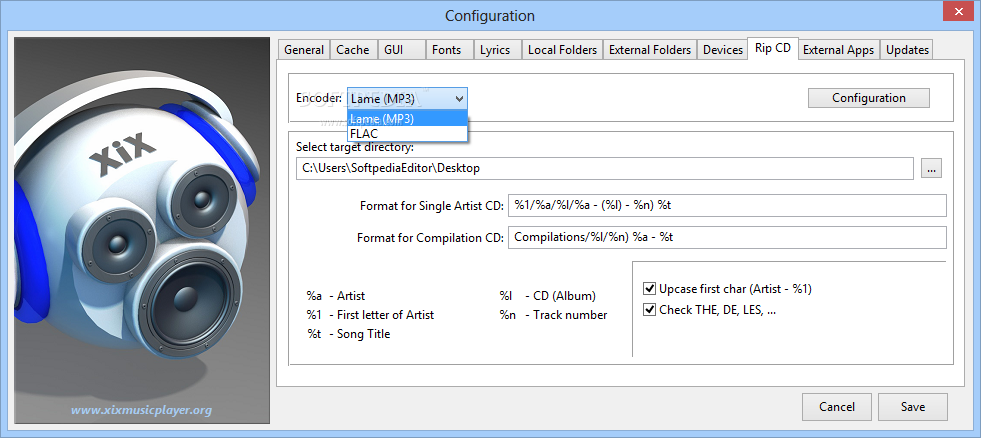Expand the Encoder combo box arrow
The image size is (981, 438).
458,98
